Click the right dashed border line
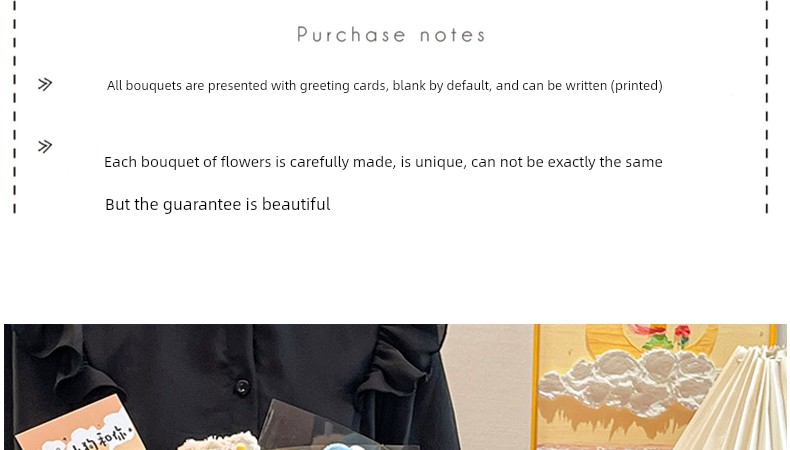The image size is (790, 450). tap(767, 110)
